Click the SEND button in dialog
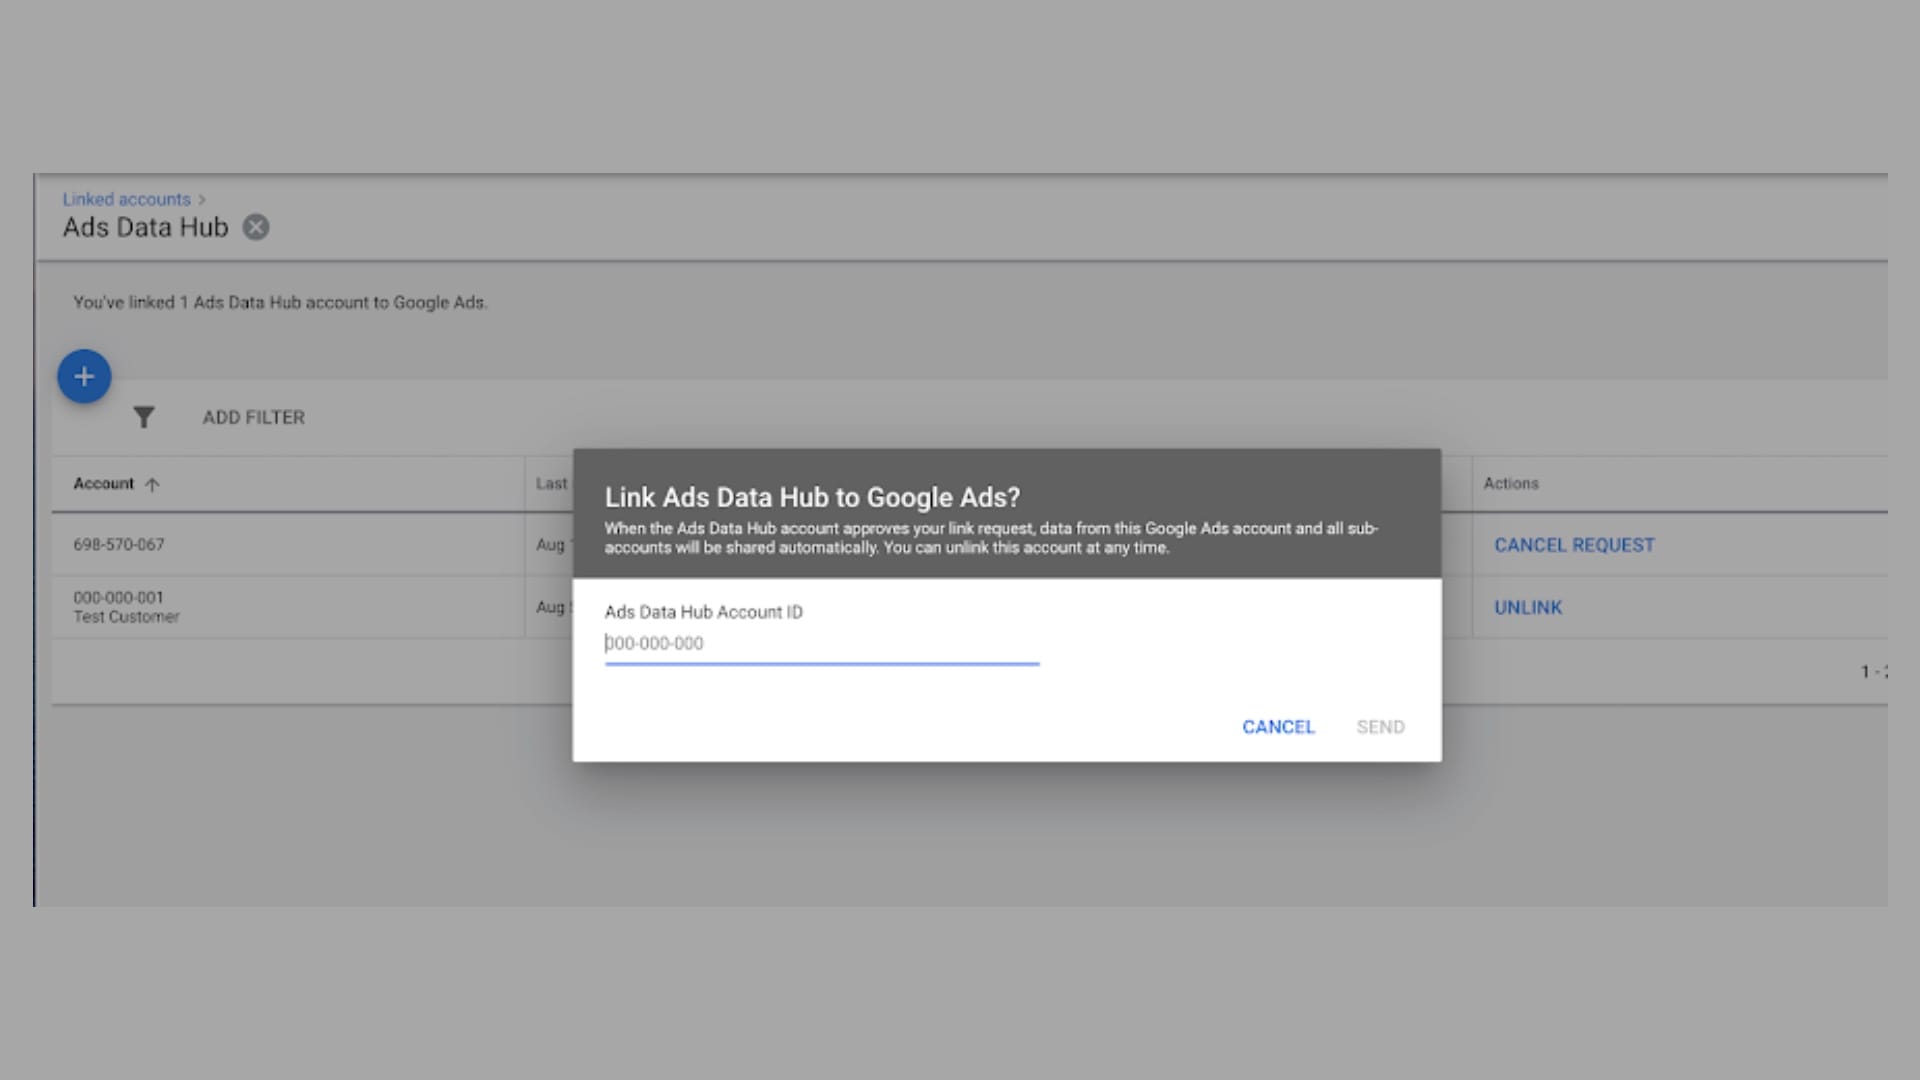Viewport: 1920px width, 1080px height. [1380, 727]
